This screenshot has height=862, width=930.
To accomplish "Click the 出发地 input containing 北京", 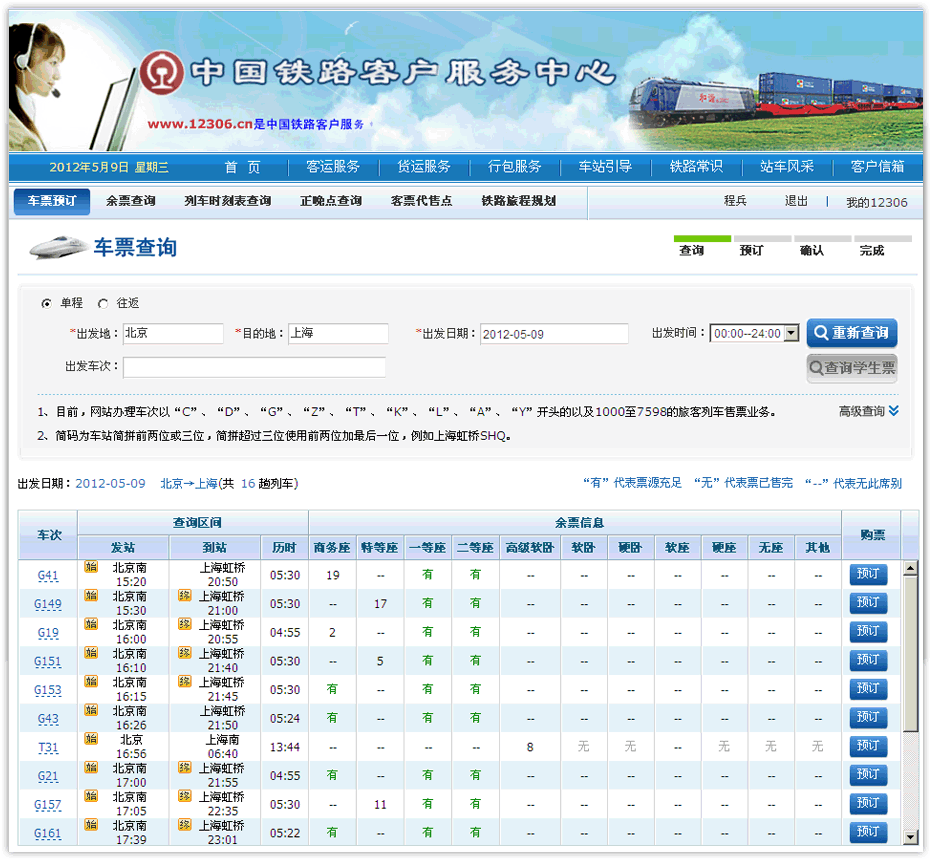I will pyautogui.click(x=173, y=333).
